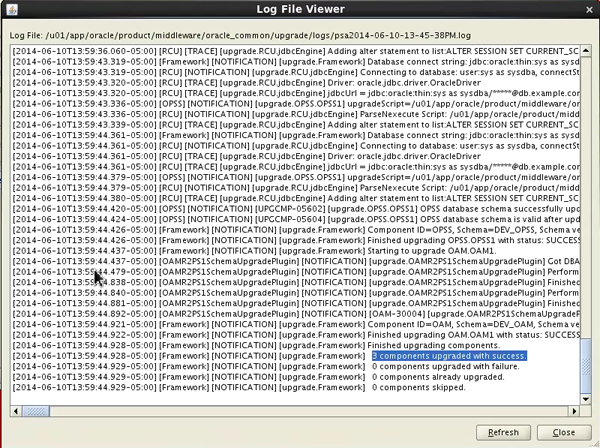Click vertical scrollbar down arrow
600x448 pixels.
click(x=586, y=399)
